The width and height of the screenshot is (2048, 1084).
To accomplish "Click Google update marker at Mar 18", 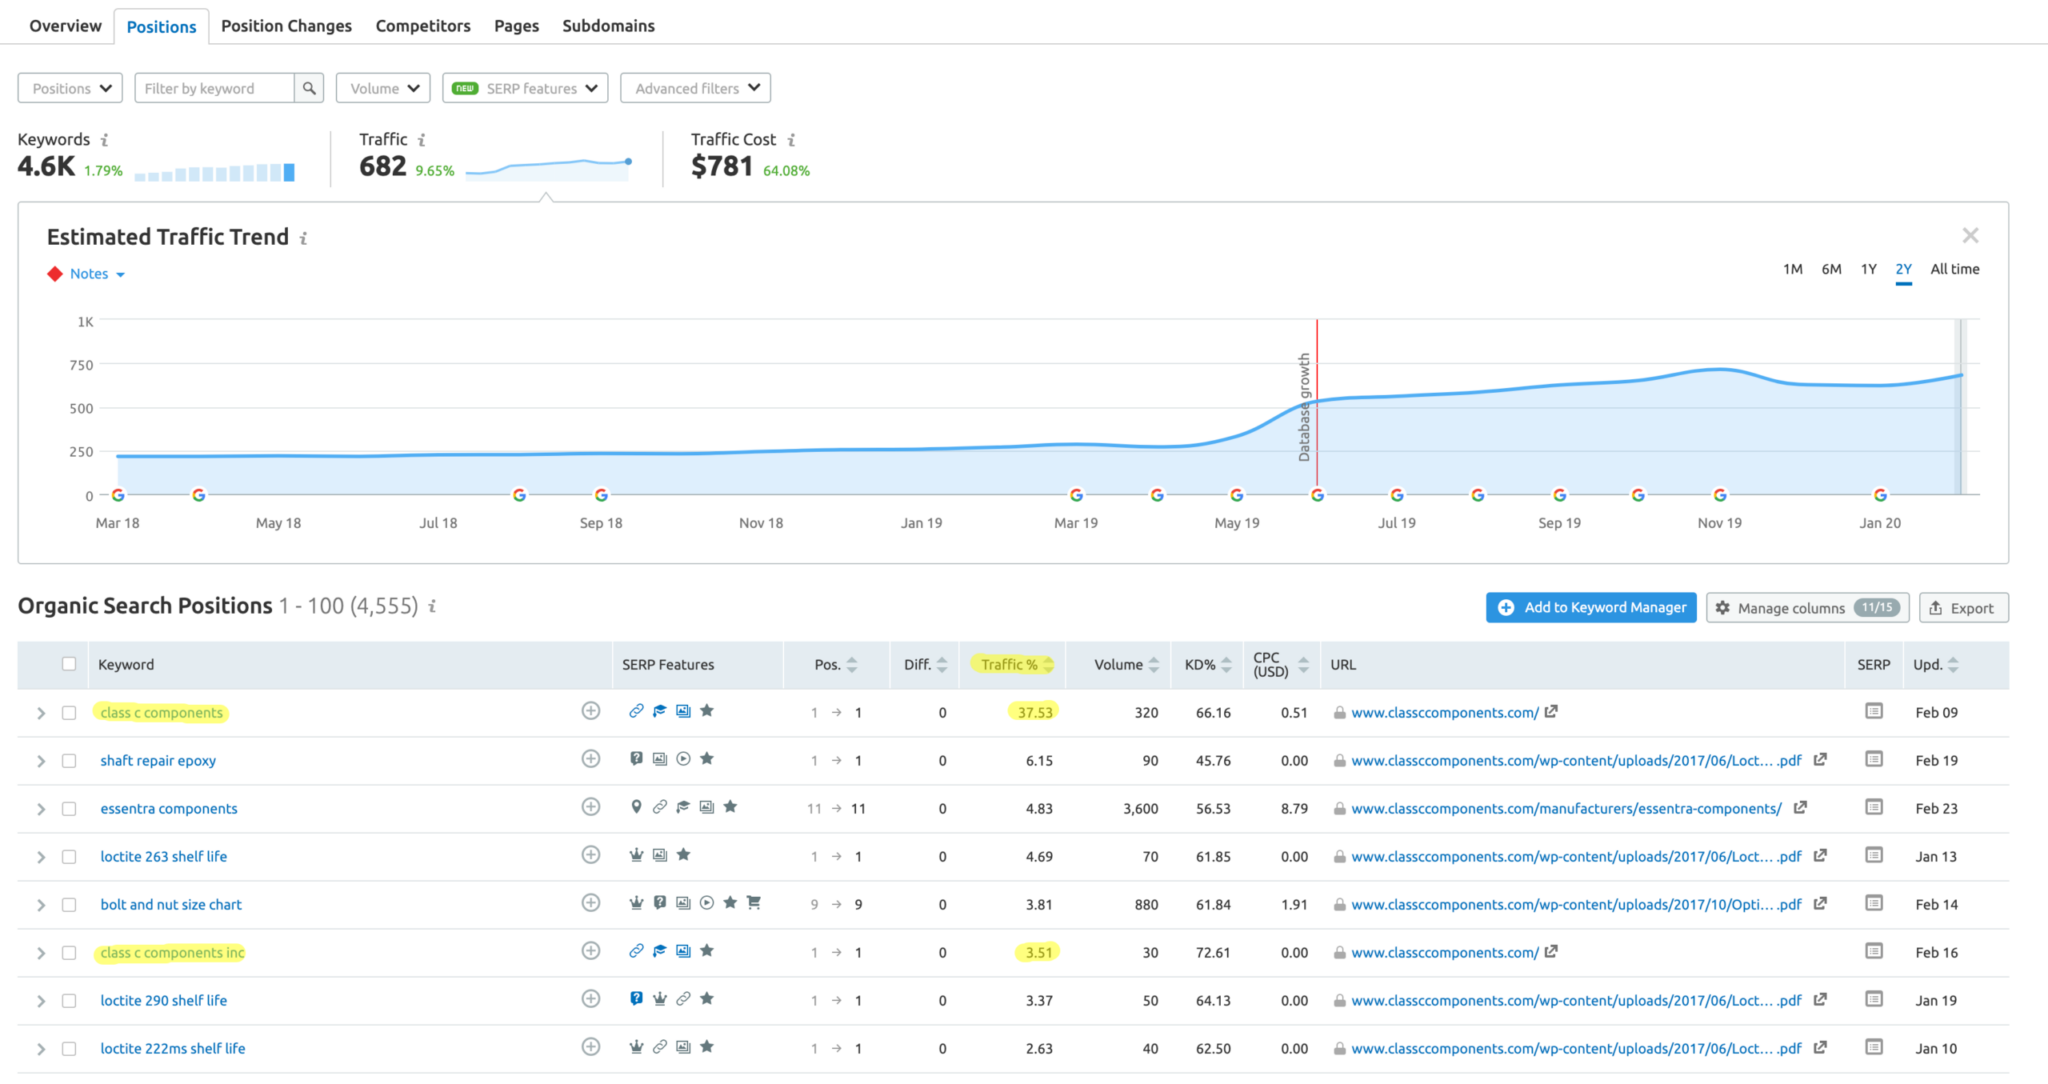I will (118, 495).
